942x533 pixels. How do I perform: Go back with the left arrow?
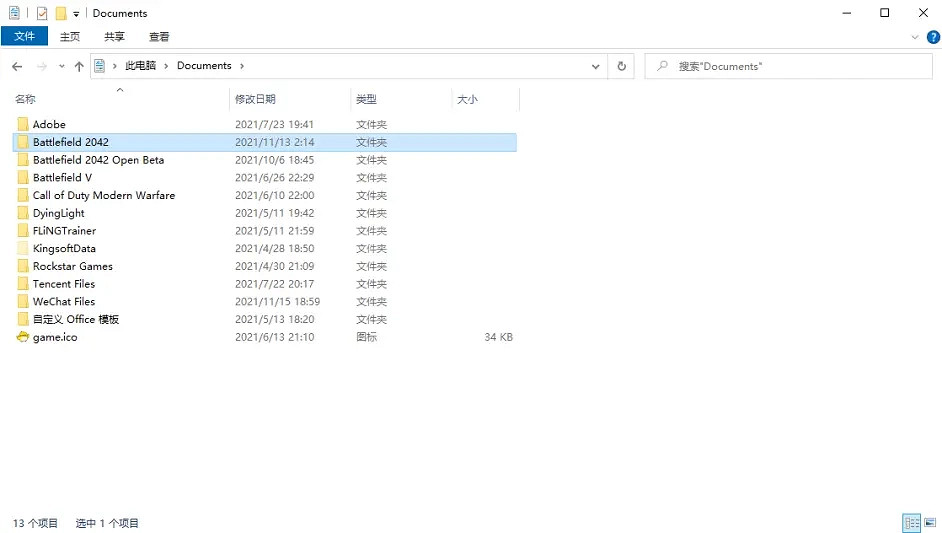click(17, 66)
